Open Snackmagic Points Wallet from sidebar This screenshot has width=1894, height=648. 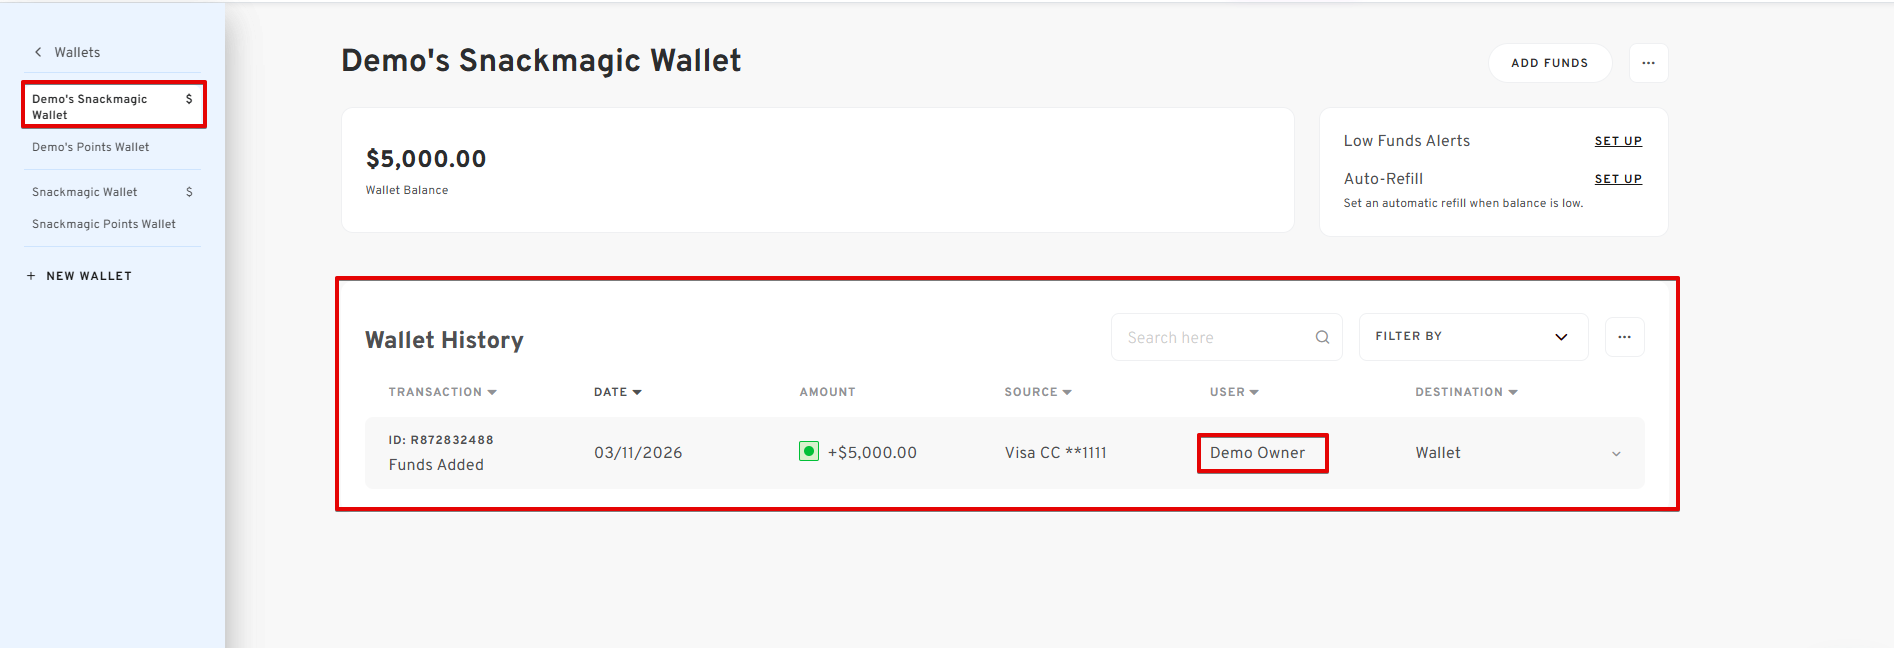(103, 224)
